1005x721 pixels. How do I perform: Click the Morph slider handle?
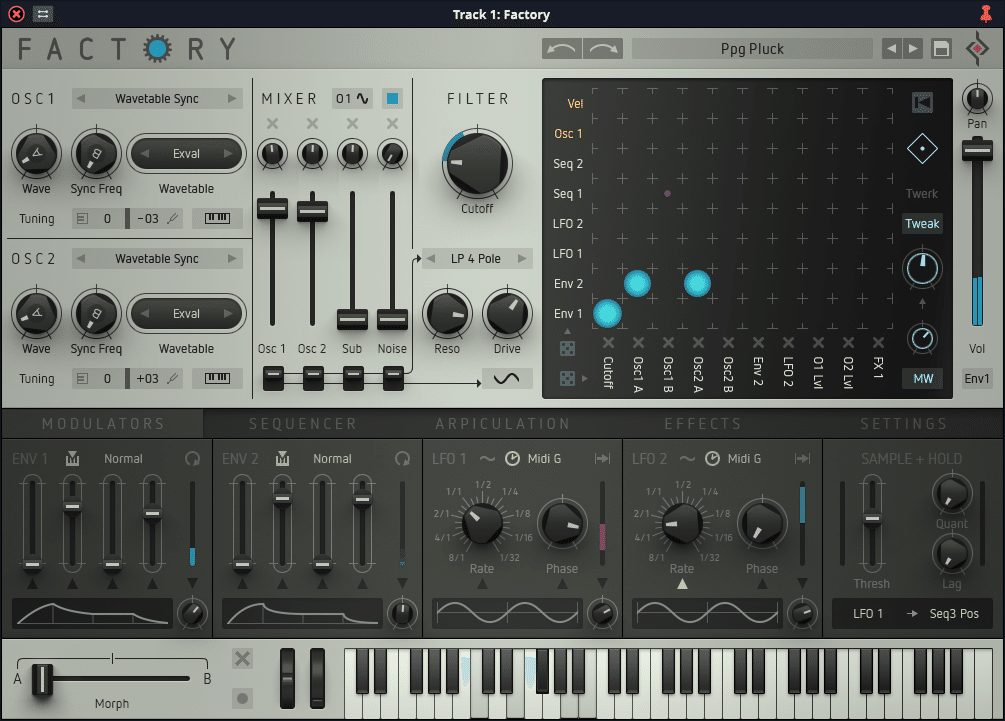(x=42, y=679)
